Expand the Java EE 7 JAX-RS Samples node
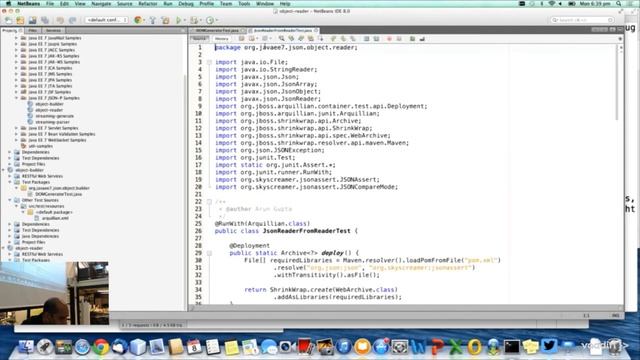Viewport: 640px width, 360px height. click(x=16, y=56)
